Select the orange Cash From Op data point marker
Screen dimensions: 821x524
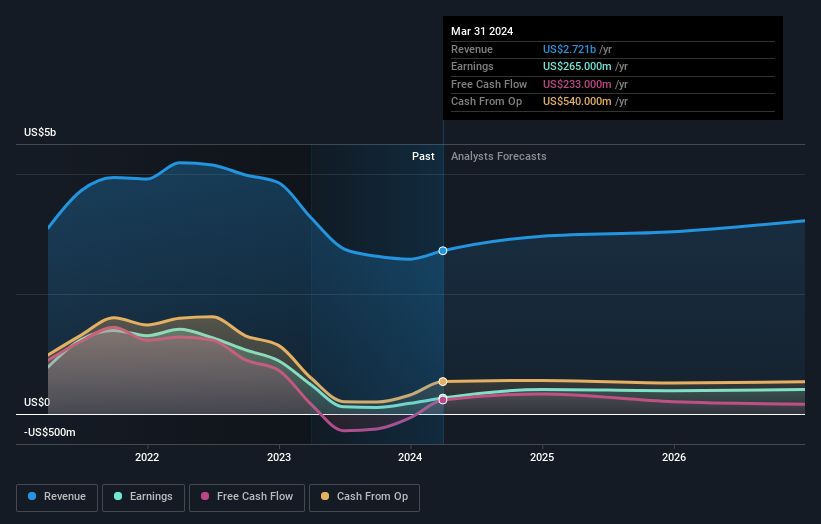[x=443, y=382]
